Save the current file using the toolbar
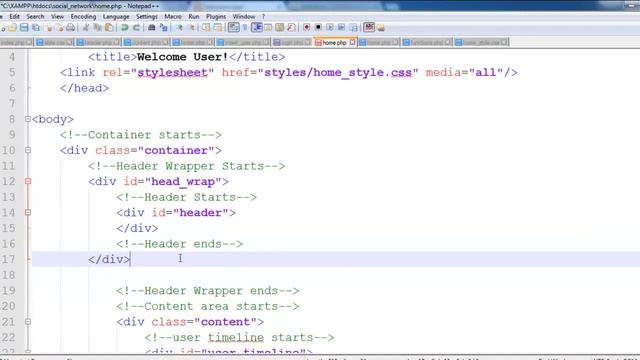Image resolution: width=640 pixels, height=360 pixels. [24, 27]
